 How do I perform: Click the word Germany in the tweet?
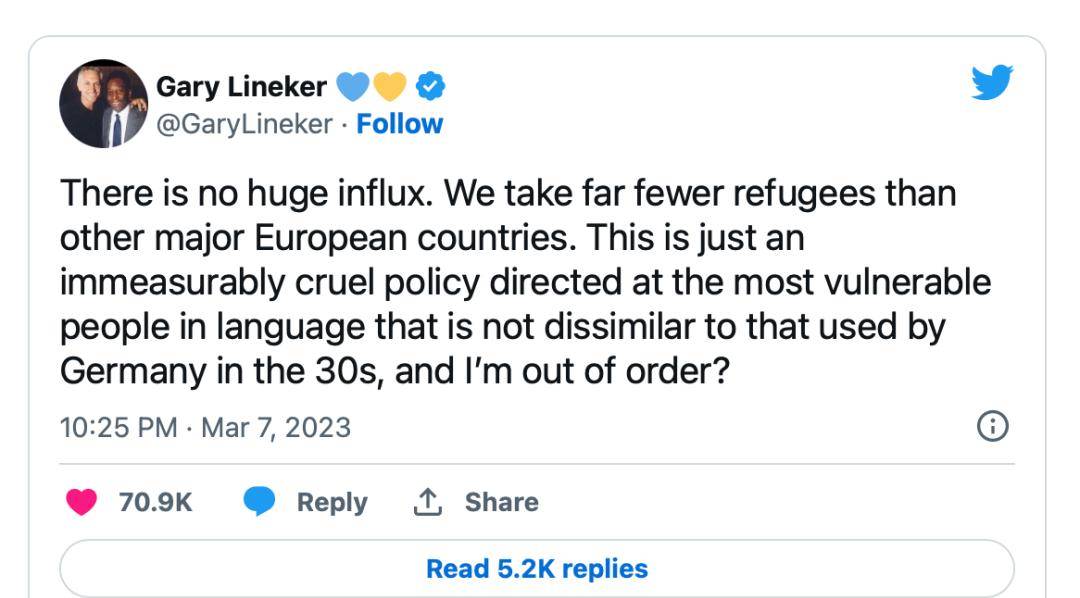pos(125,371)
